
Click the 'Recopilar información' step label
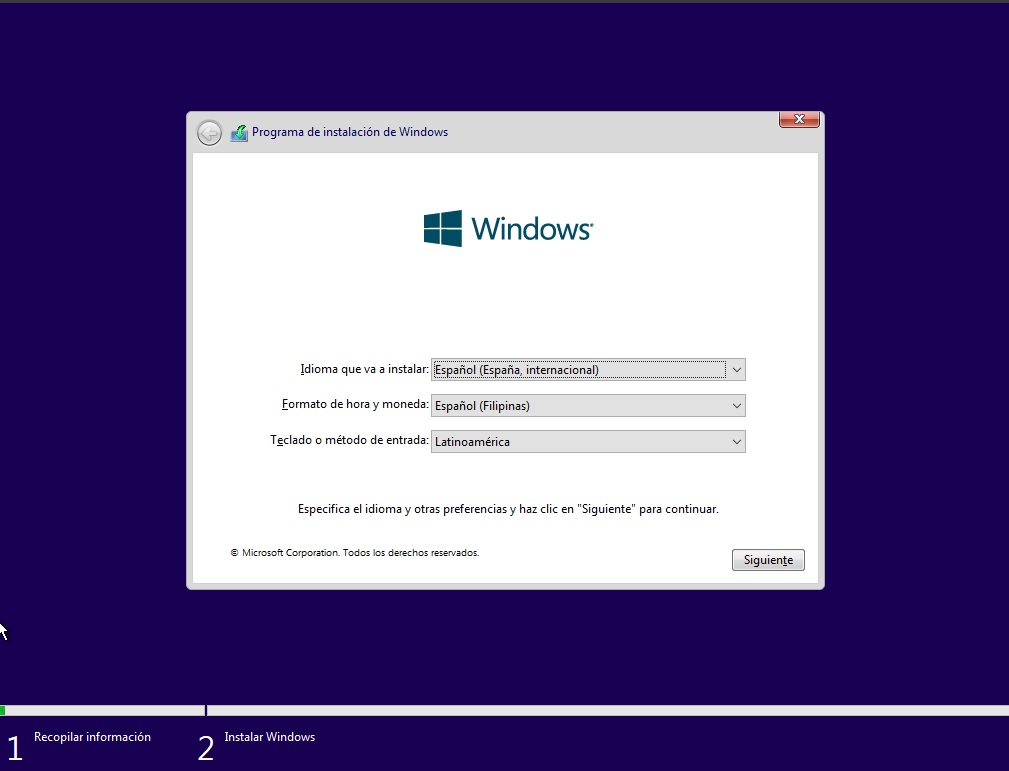(x=93, y=737)
